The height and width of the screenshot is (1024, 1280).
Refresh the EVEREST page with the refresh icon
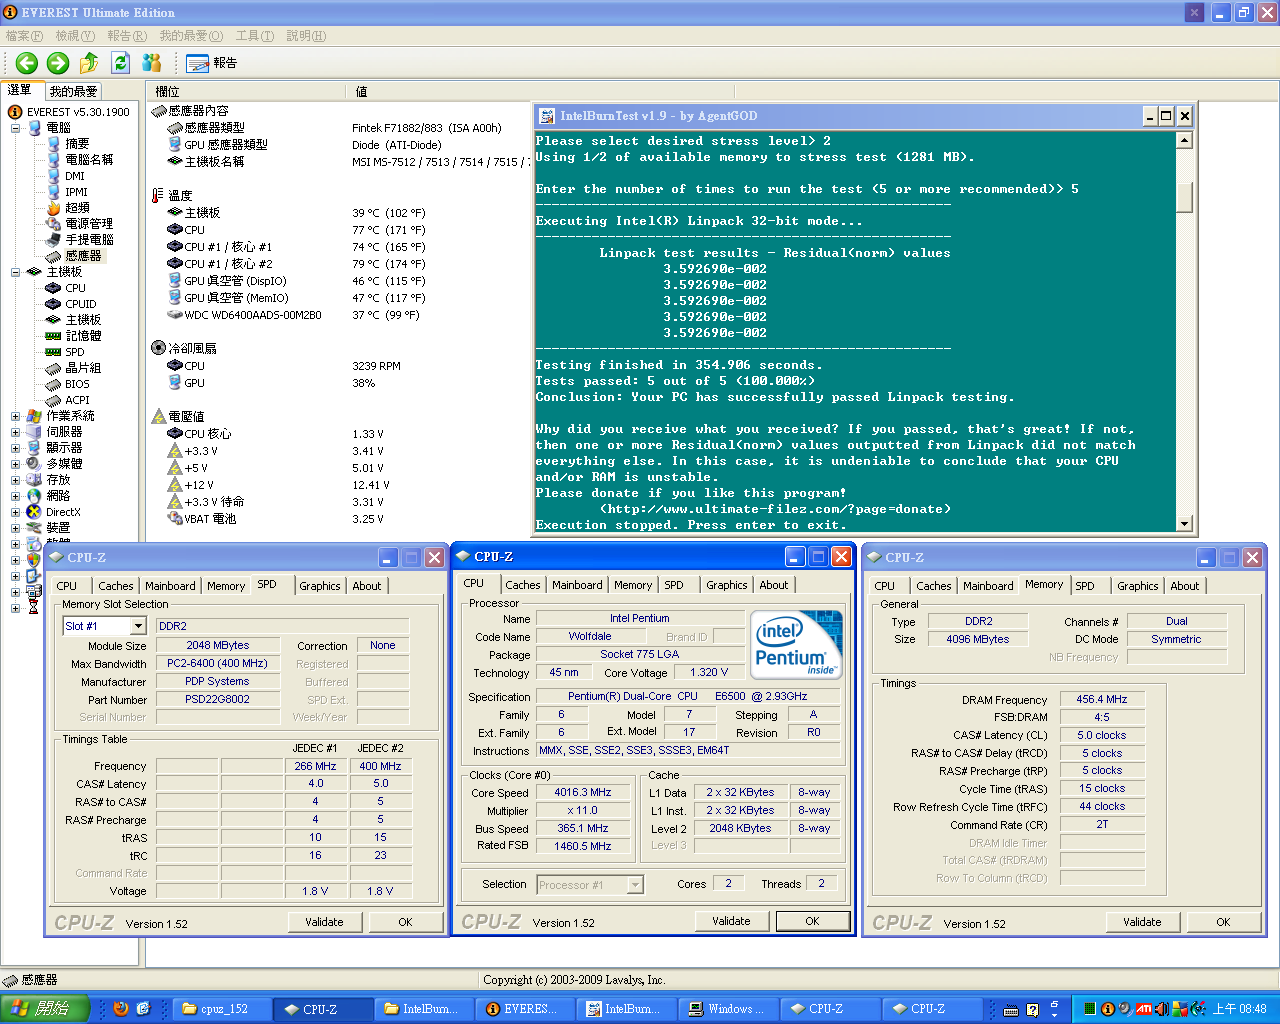[120, 63]
